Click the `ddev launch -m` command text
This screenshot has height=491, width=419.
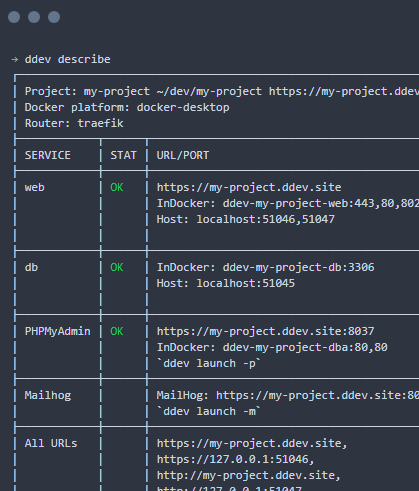pos(209,411)
